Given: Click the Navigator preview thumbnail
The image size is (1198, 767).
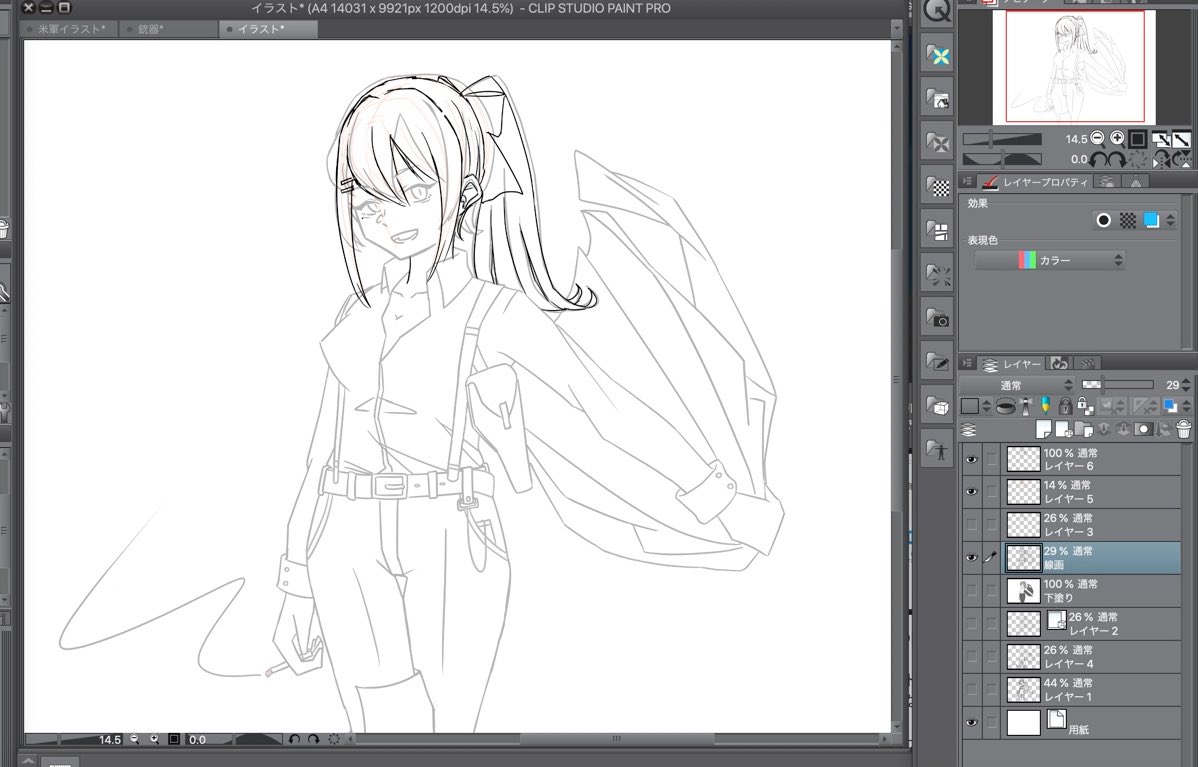Looking at the screenshot, I should (x=1074, y=66).
